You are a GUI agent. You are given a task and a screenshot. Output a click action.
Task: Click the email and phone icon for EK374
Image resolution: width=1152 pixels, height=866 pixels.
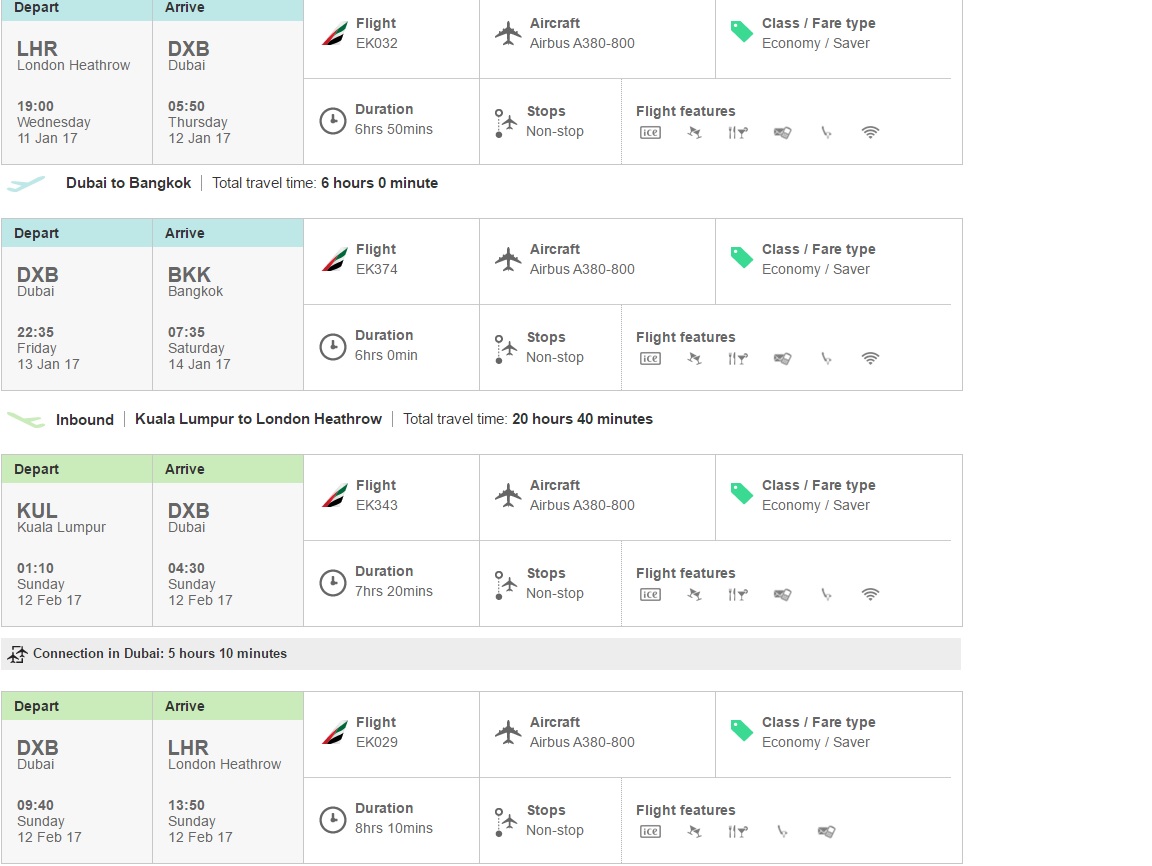782,358
